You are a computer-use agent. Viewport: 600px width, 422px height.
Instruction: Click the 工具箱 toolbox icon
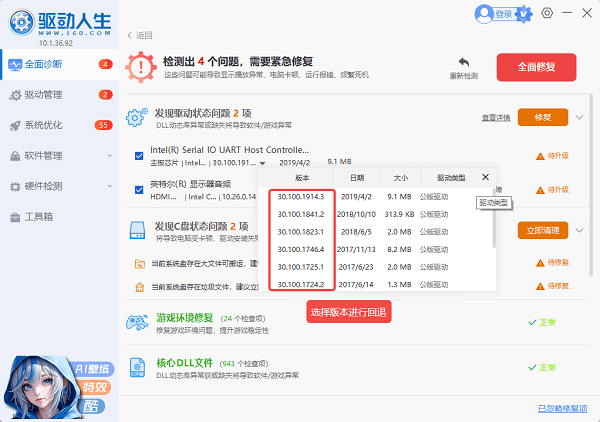pyautogui.click(x=15, y=216)
